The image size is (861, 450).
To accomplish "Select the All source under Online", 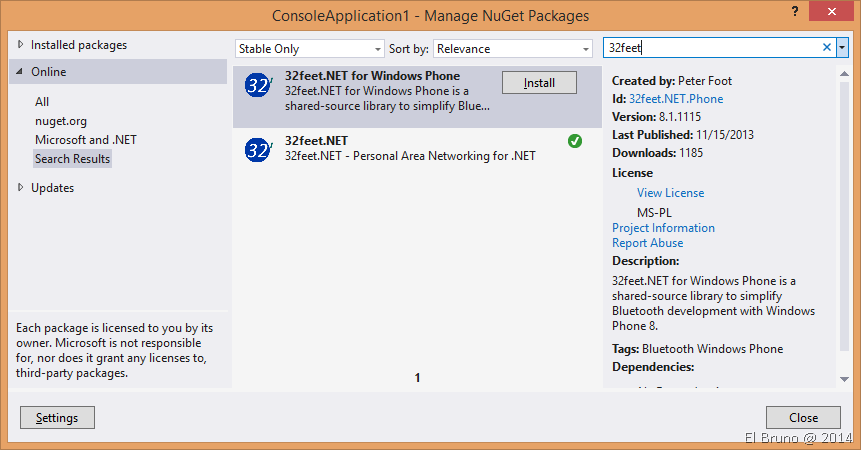I will click(x=42, y=102).
